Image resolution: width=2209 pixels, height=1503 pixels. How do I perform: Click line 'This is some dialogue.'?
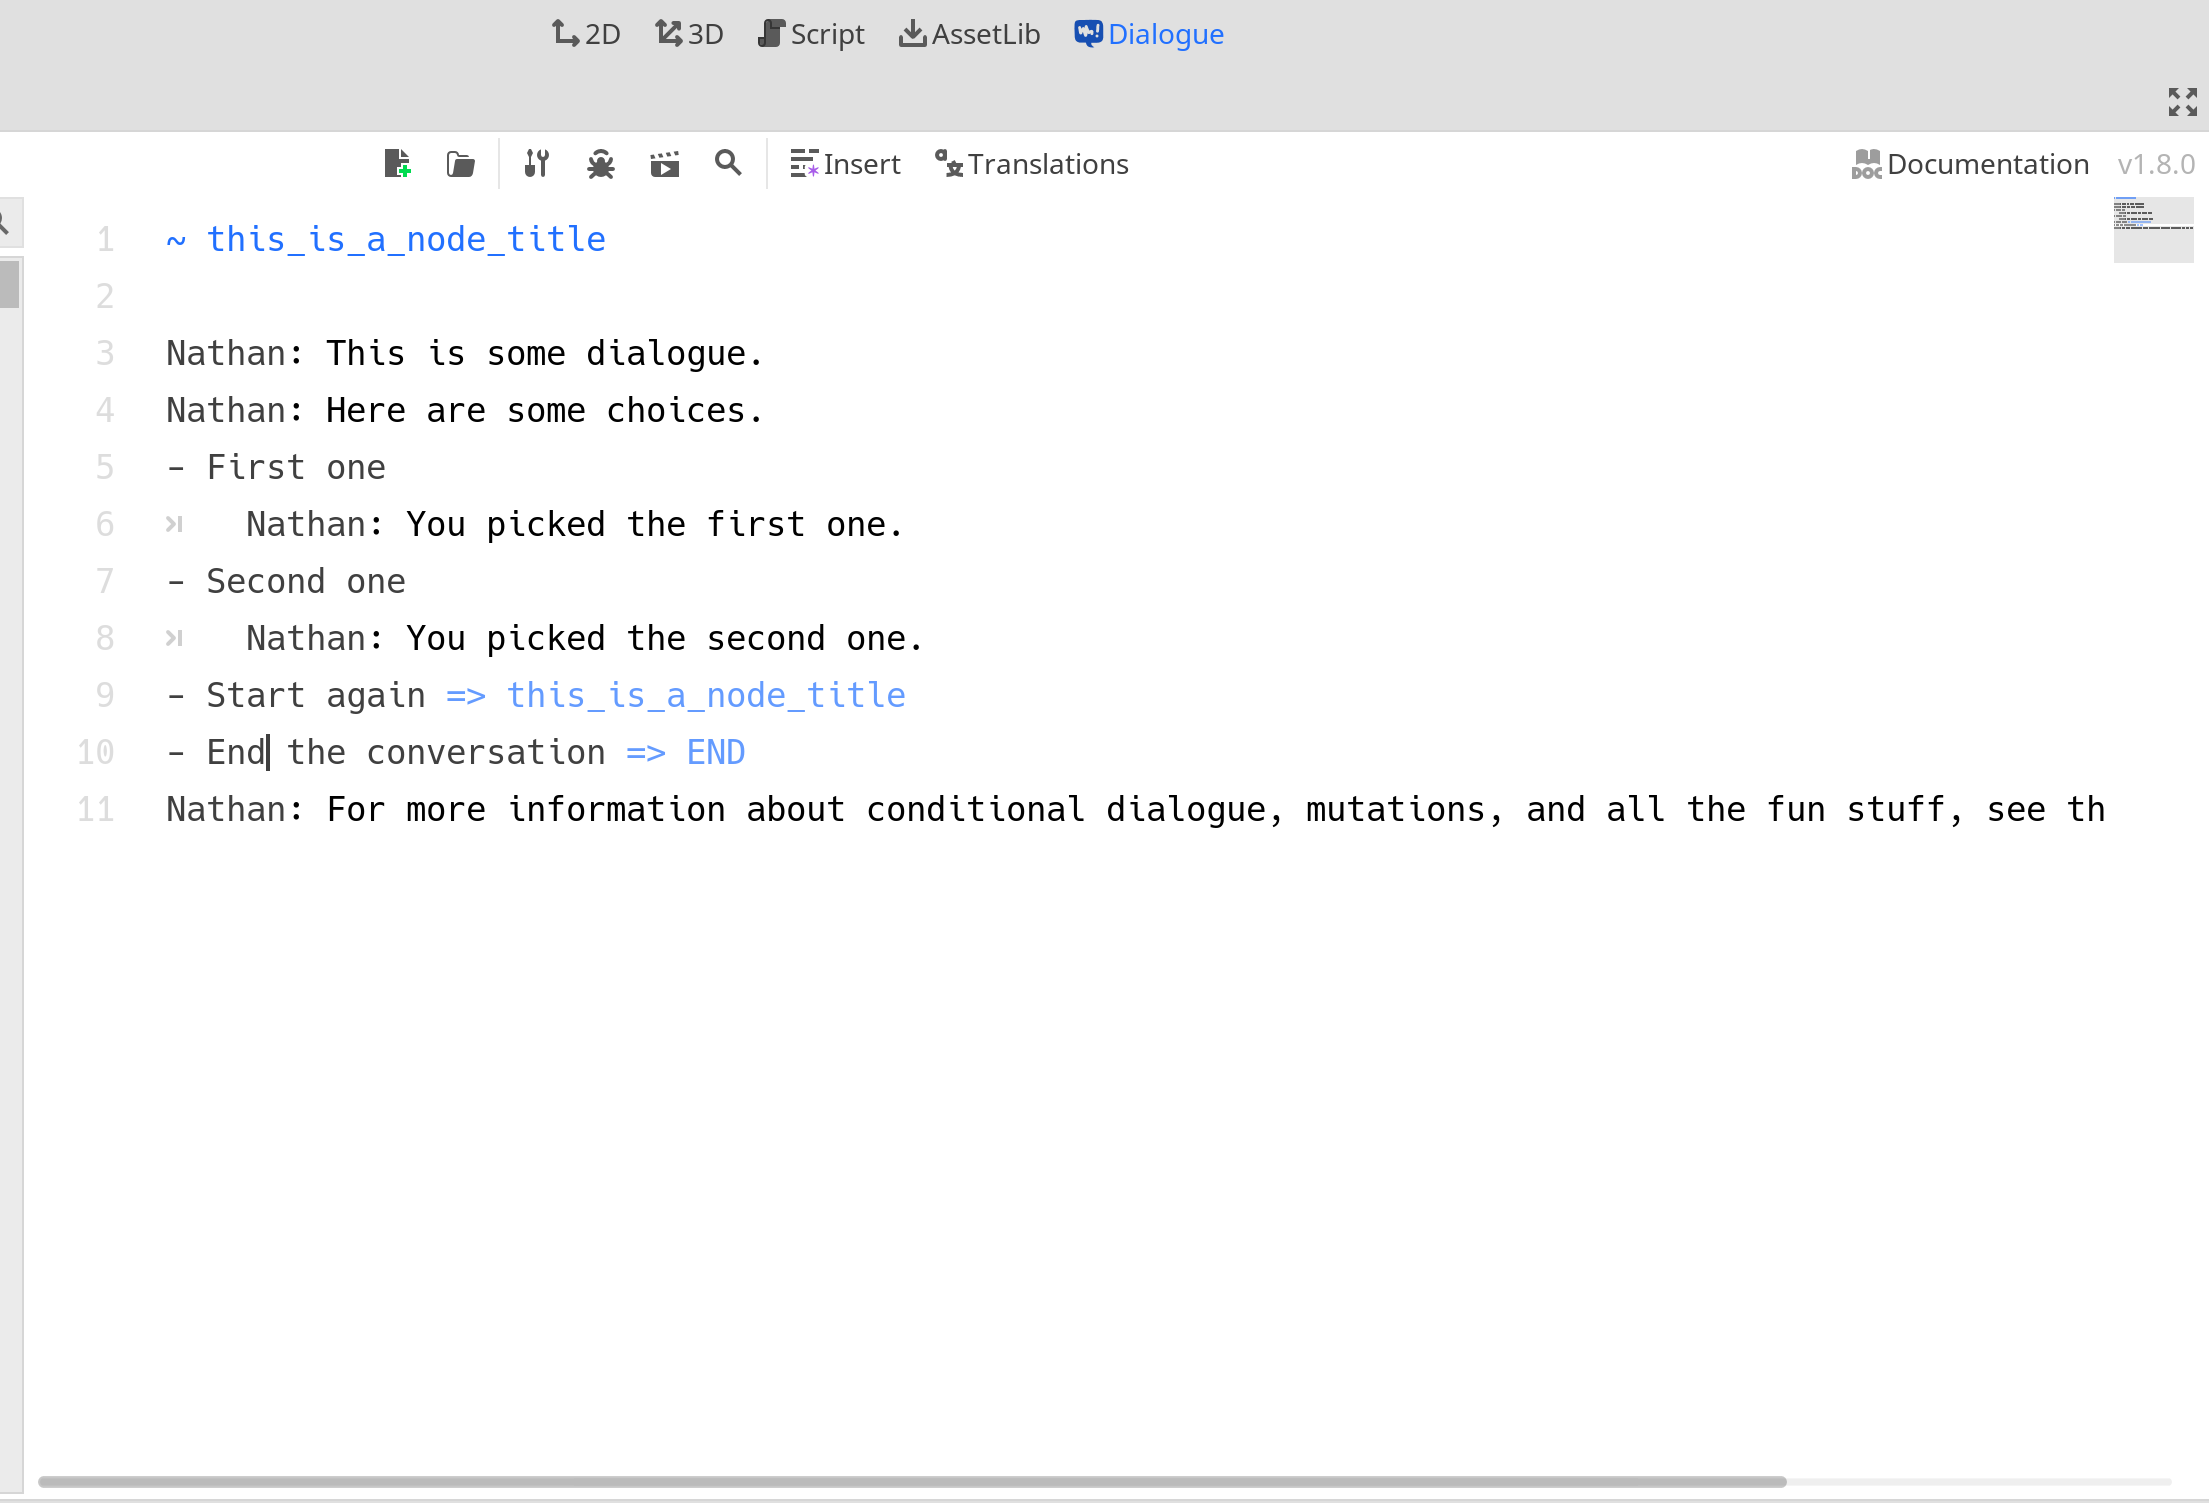pos(545,353)
